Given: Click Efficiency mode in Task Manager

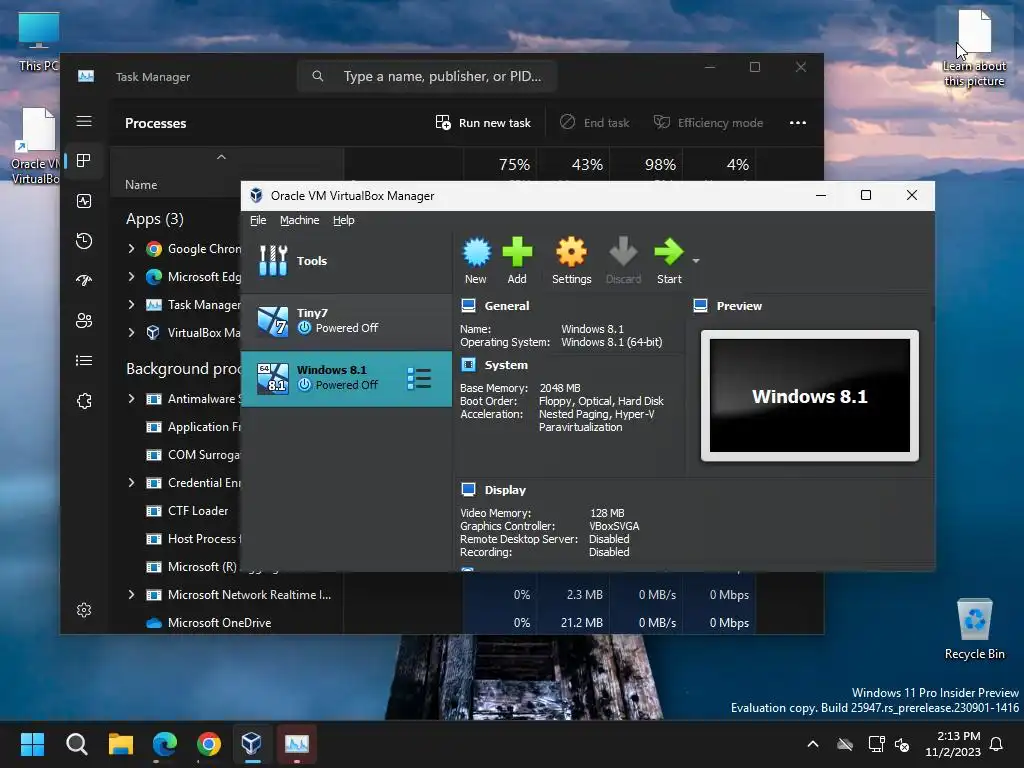Looking at the screenshot, I should [709, 123].
